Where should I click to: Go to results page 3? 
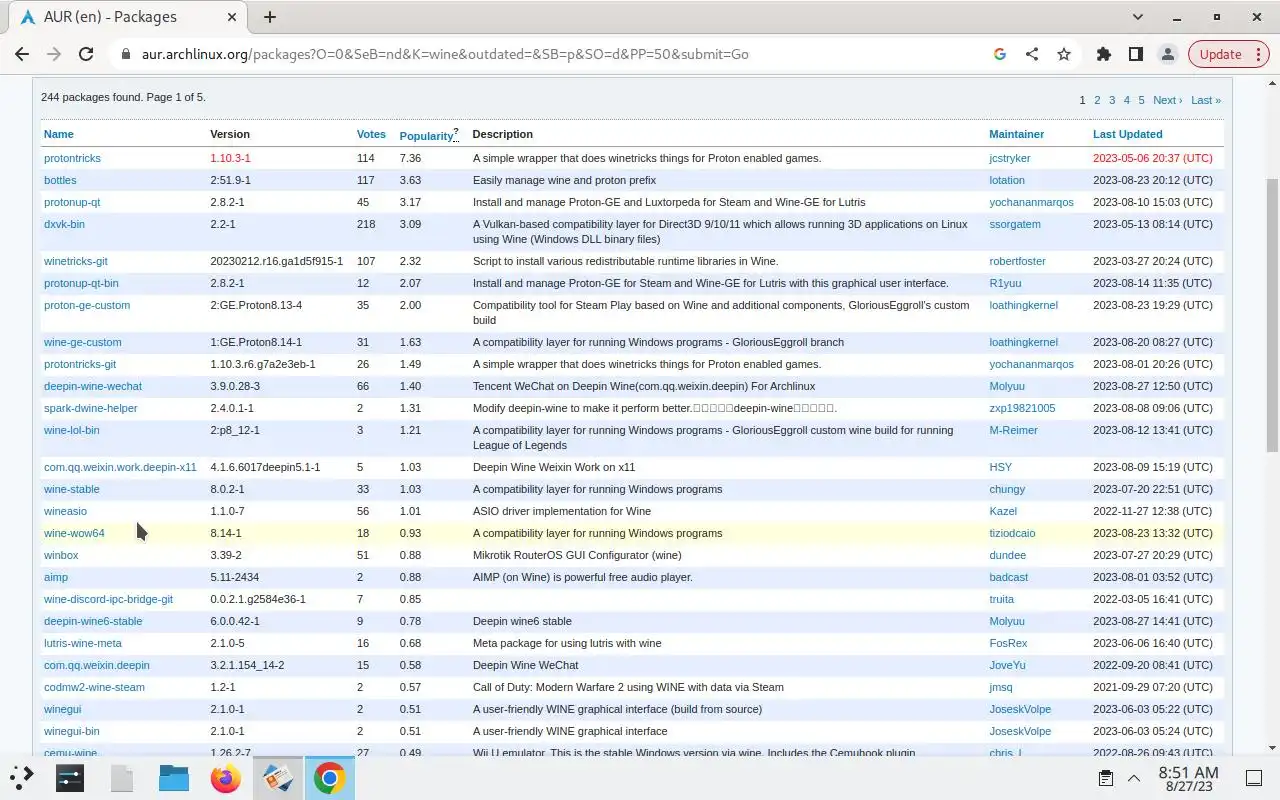1112,100
